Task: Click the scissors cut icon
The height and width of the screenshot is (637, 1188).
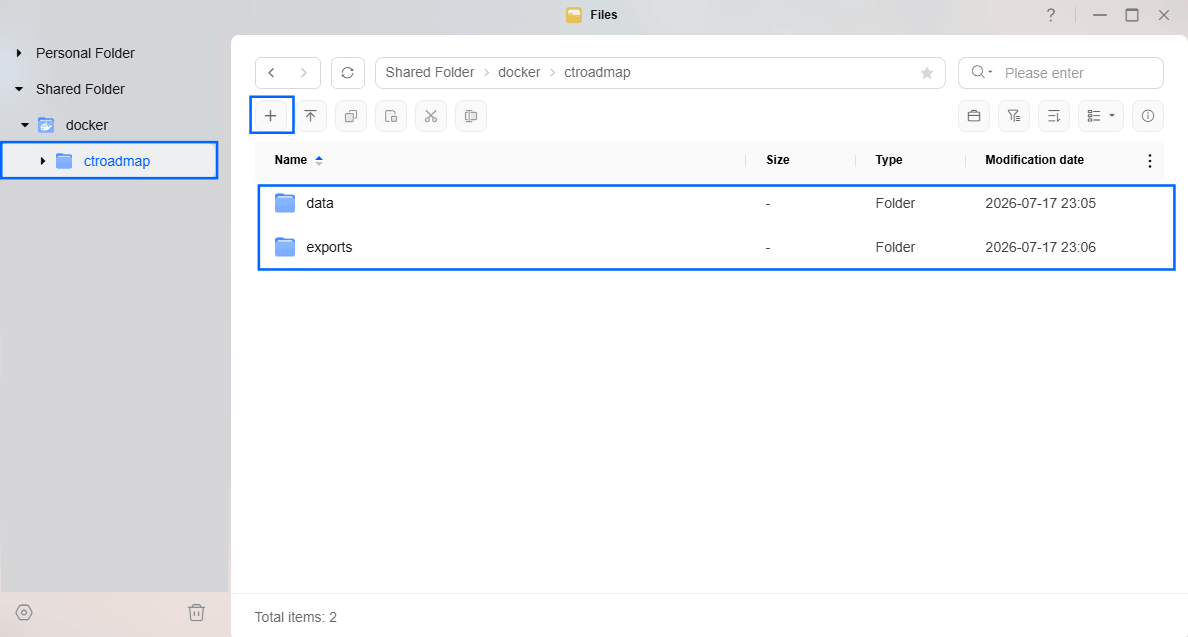Action: coord(431,116)
